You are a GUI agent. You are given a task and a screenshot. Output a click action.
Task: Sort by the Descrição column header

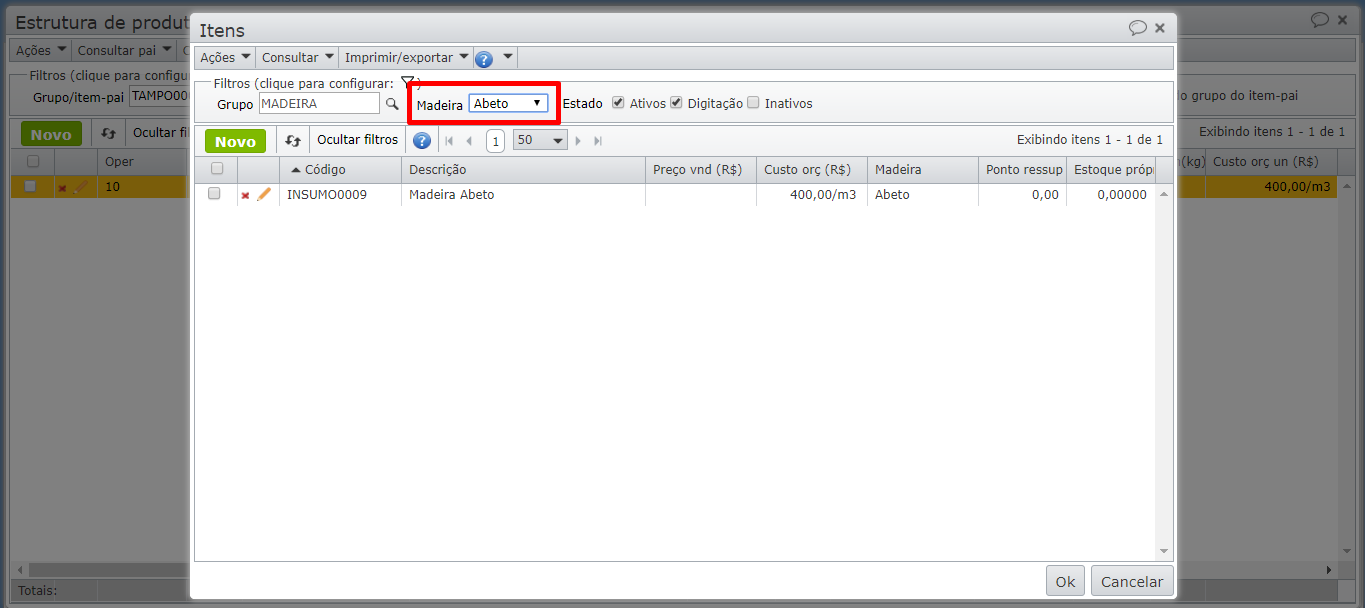click(523, 170)
